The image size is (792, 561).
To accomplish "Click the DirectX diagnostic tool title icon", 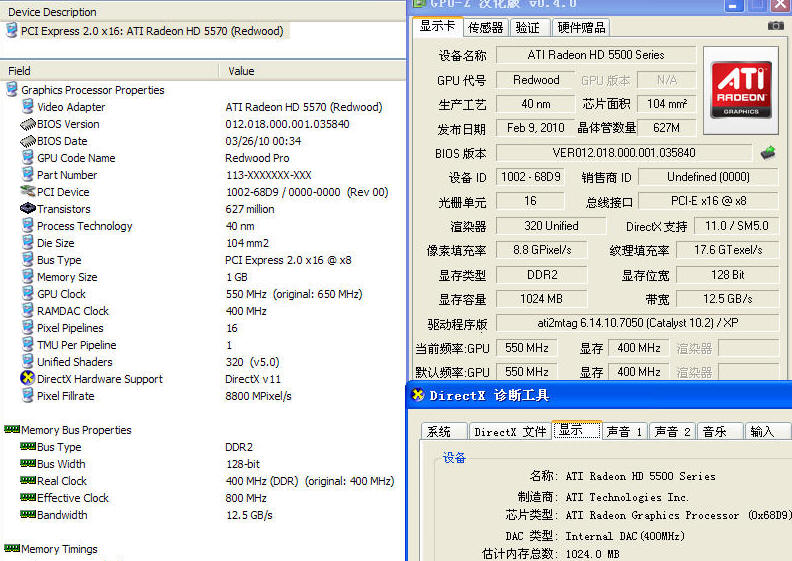I will [418, 394].
